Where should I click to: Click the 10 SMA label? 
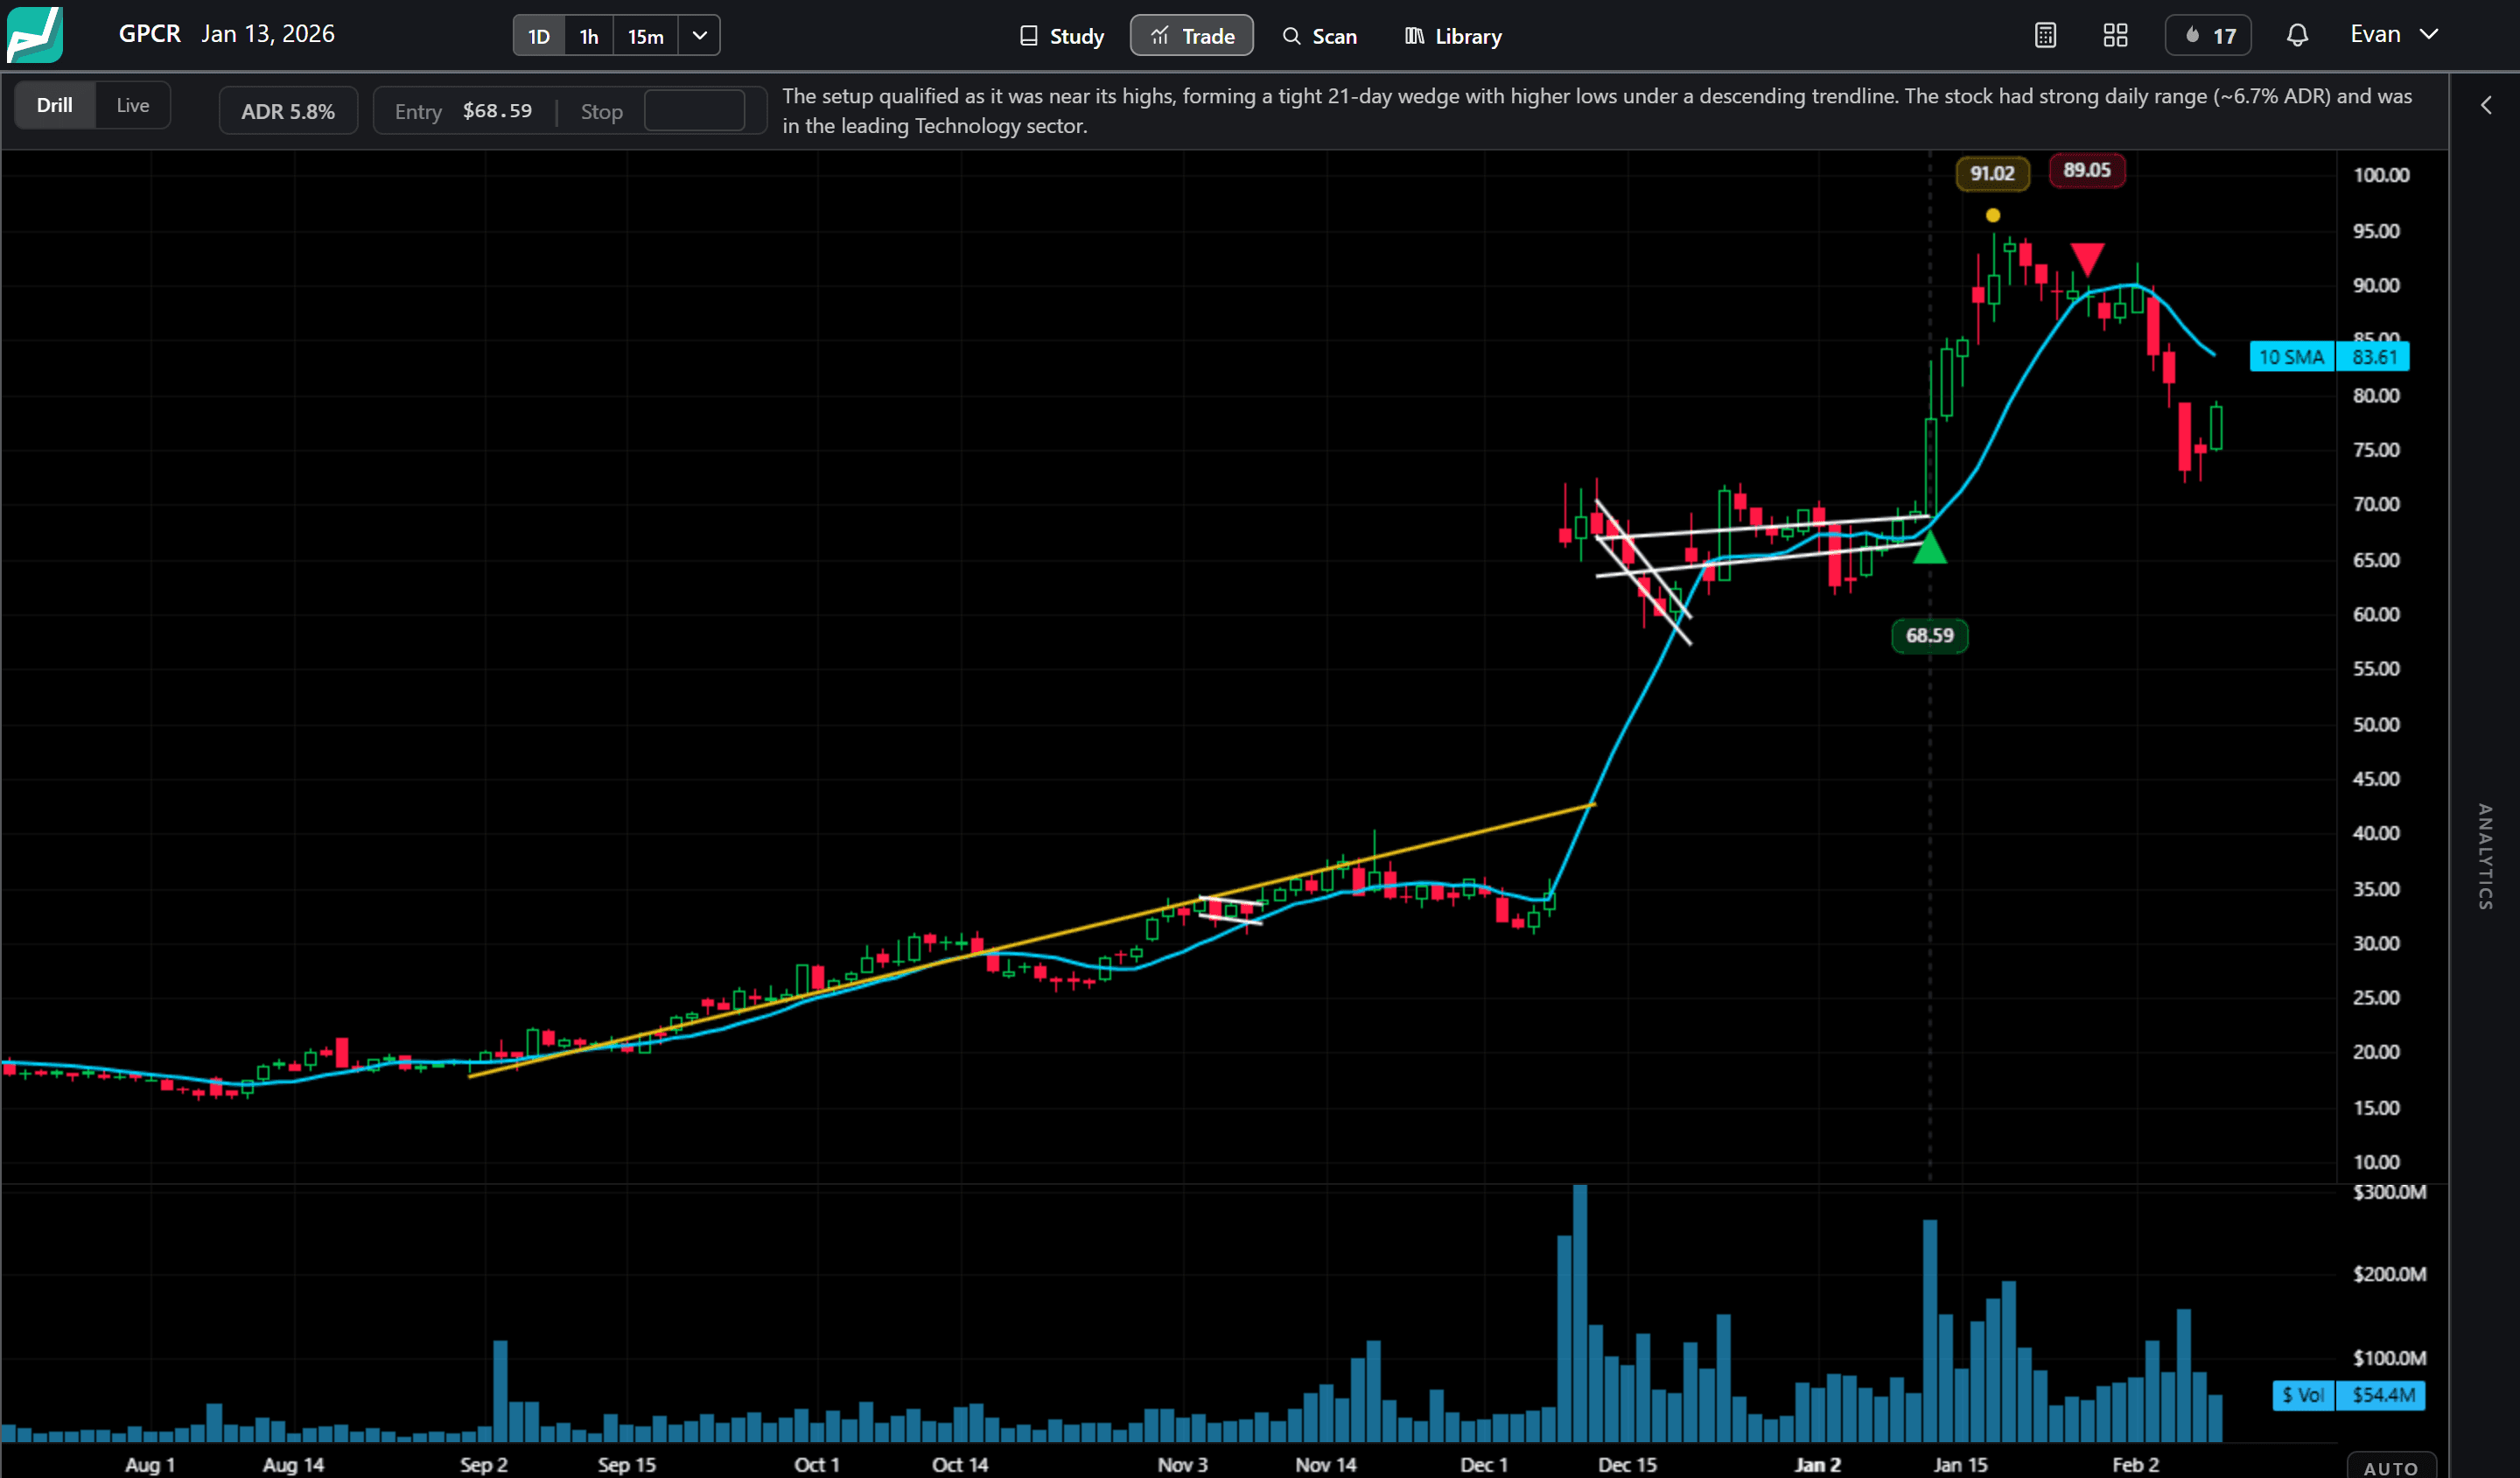(x=2291, y=357)
